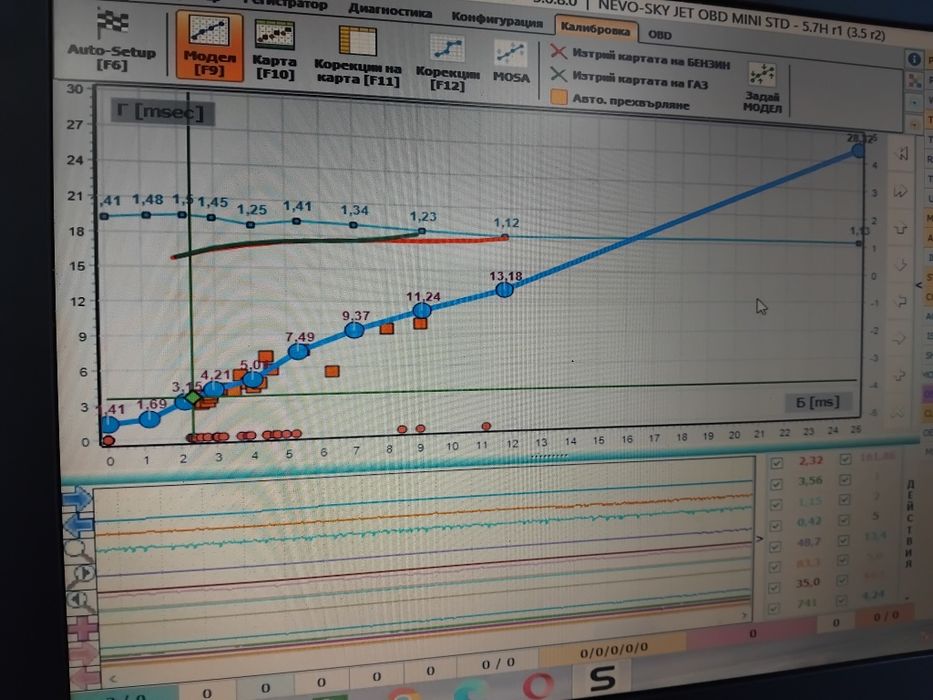Toggle the checkbox next to value 1,15

coord(776,505)
